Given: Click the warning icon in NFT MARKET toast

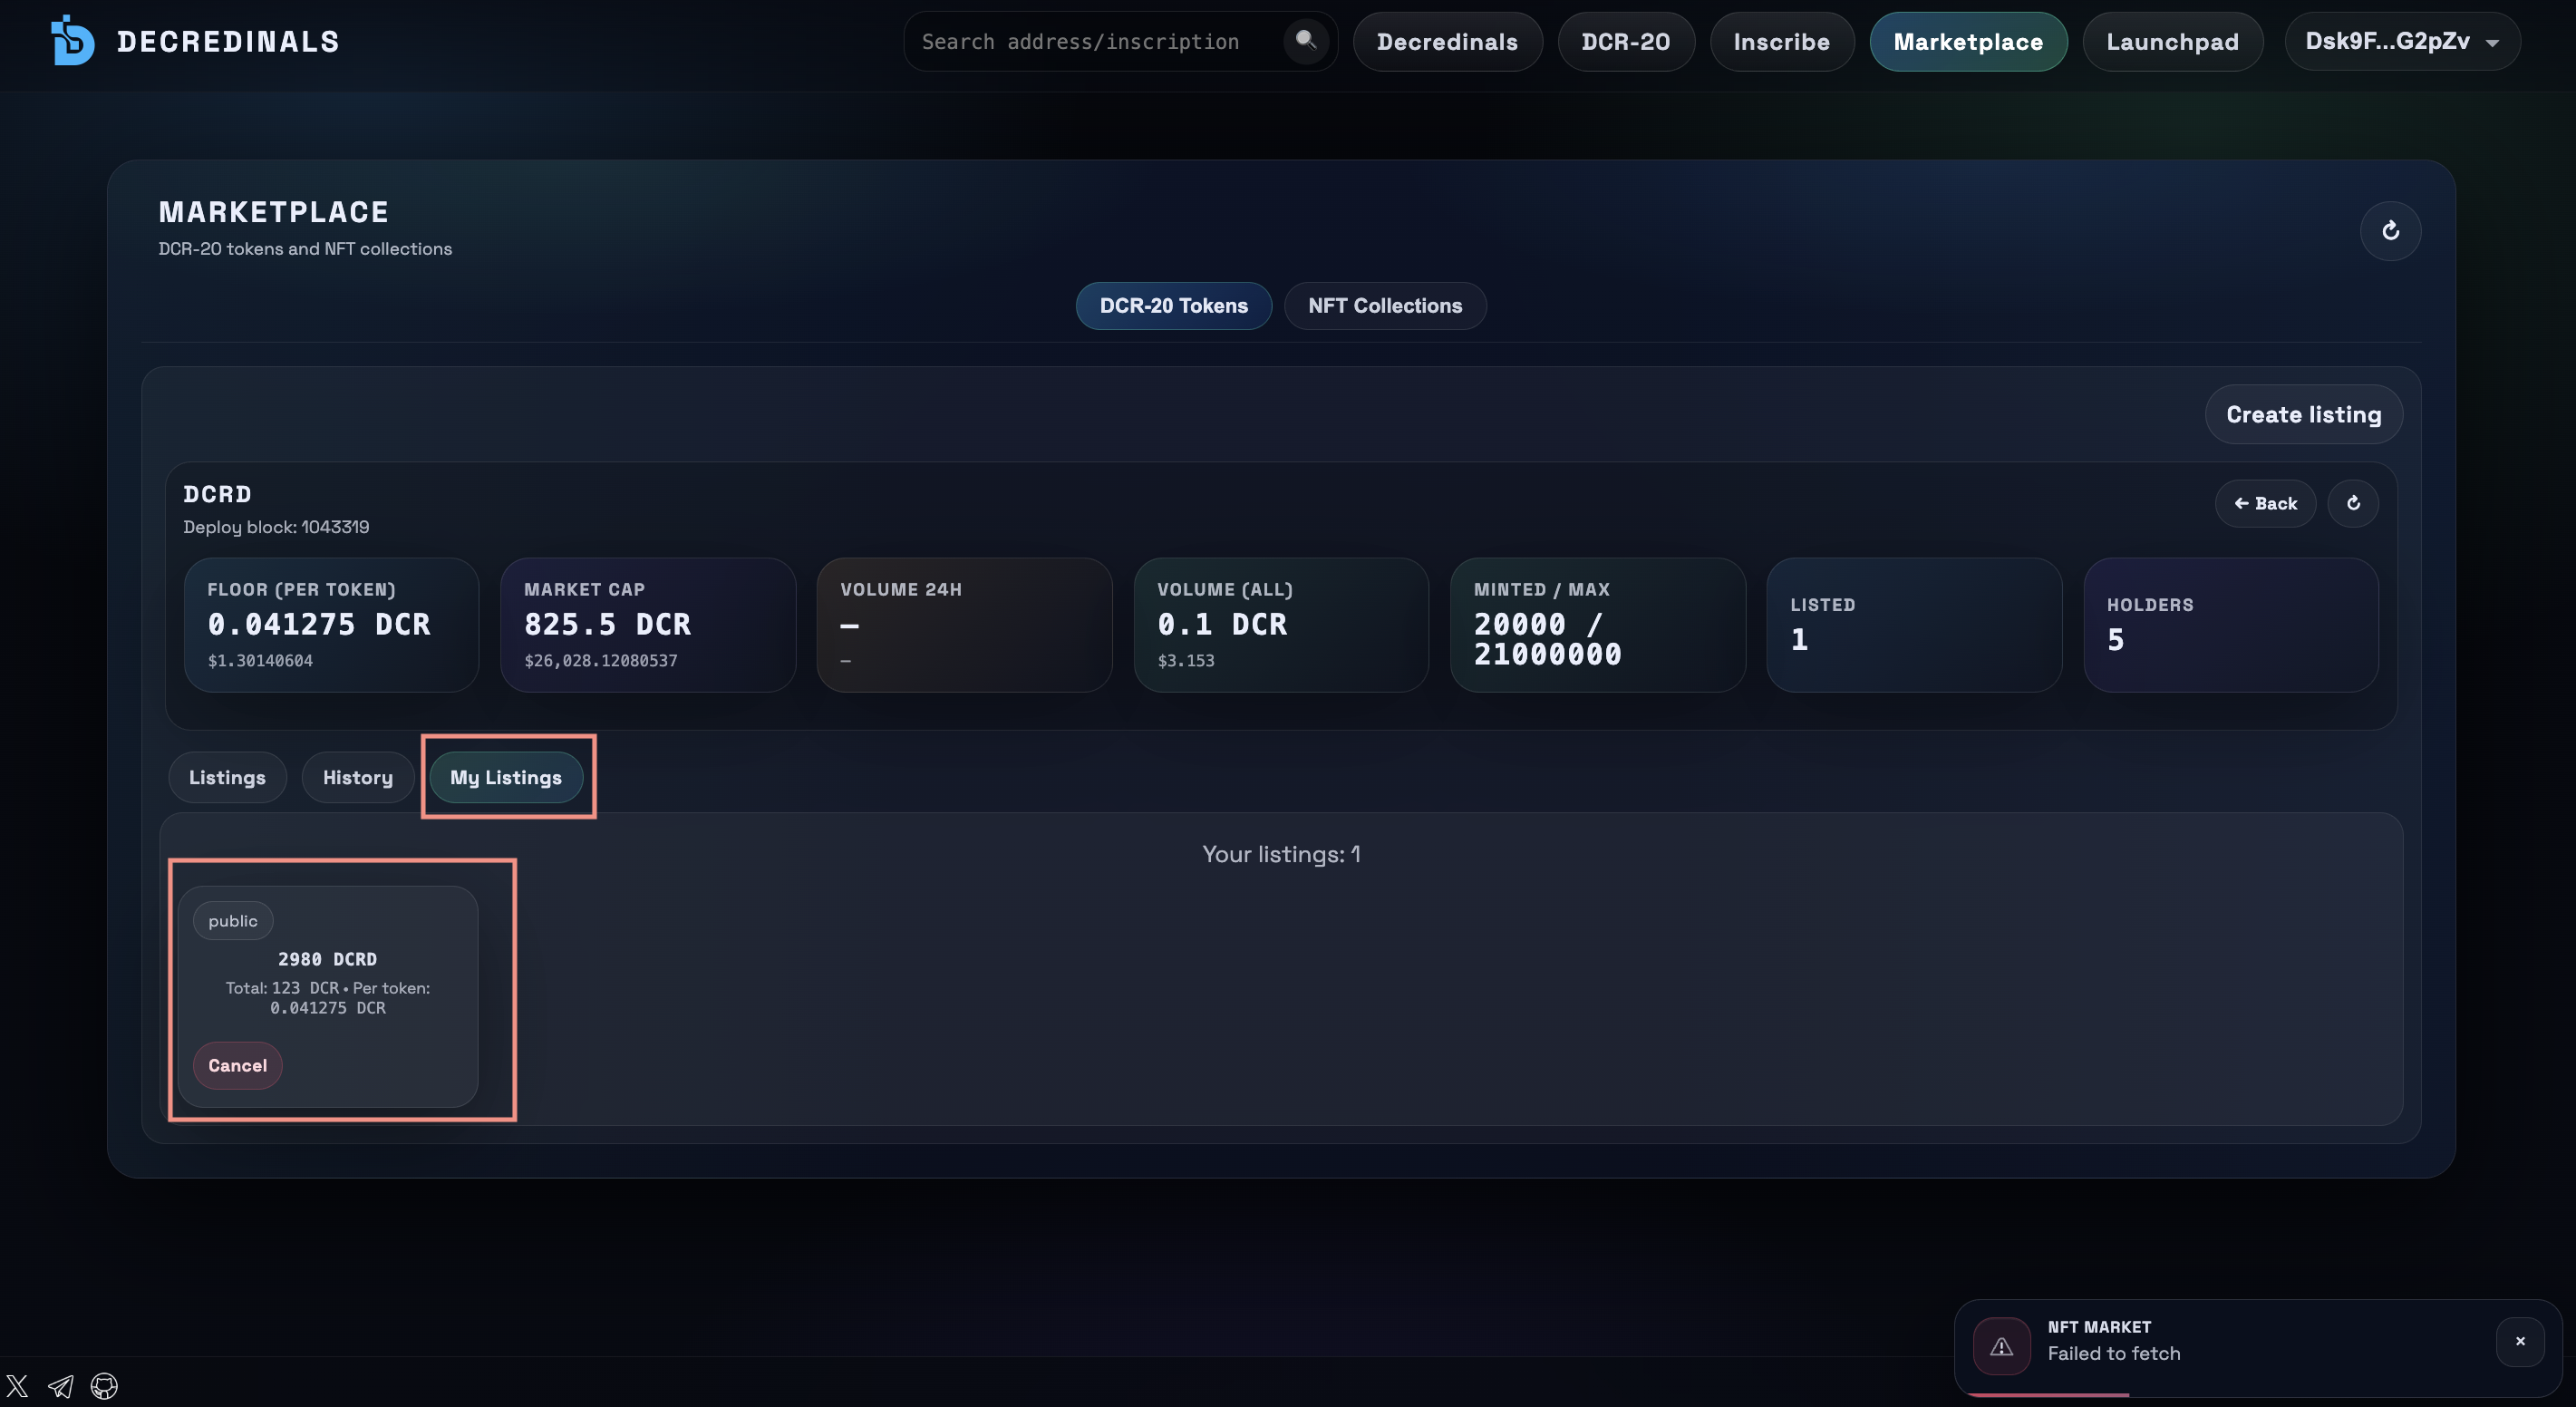Looking at the screenshot, I should 2000,1346.
